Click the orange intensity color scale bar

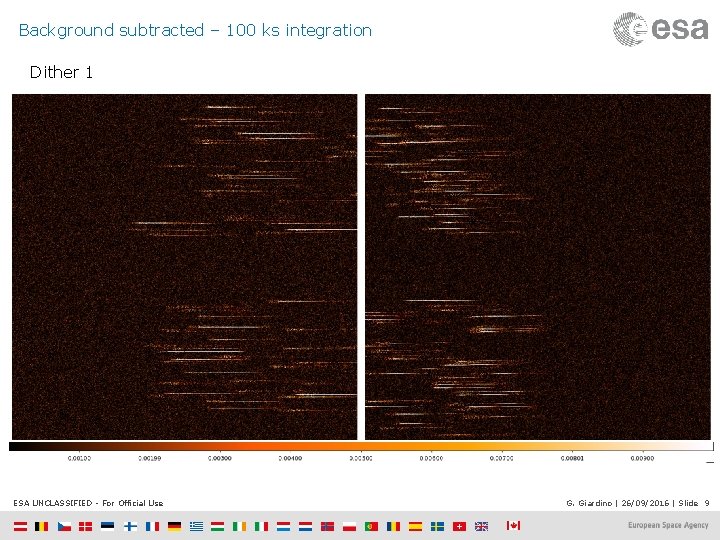pos(361,446)
